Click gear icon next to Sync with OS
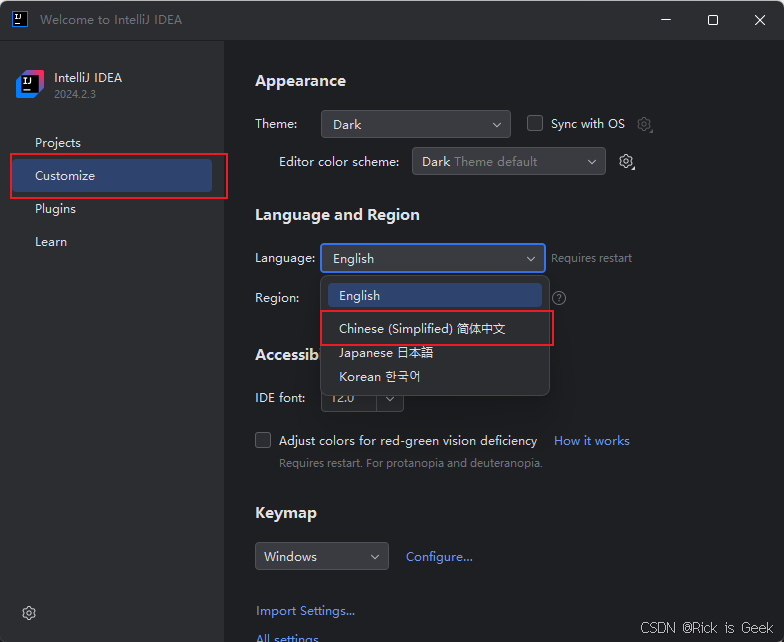784x642 pixels. [644, 124]
